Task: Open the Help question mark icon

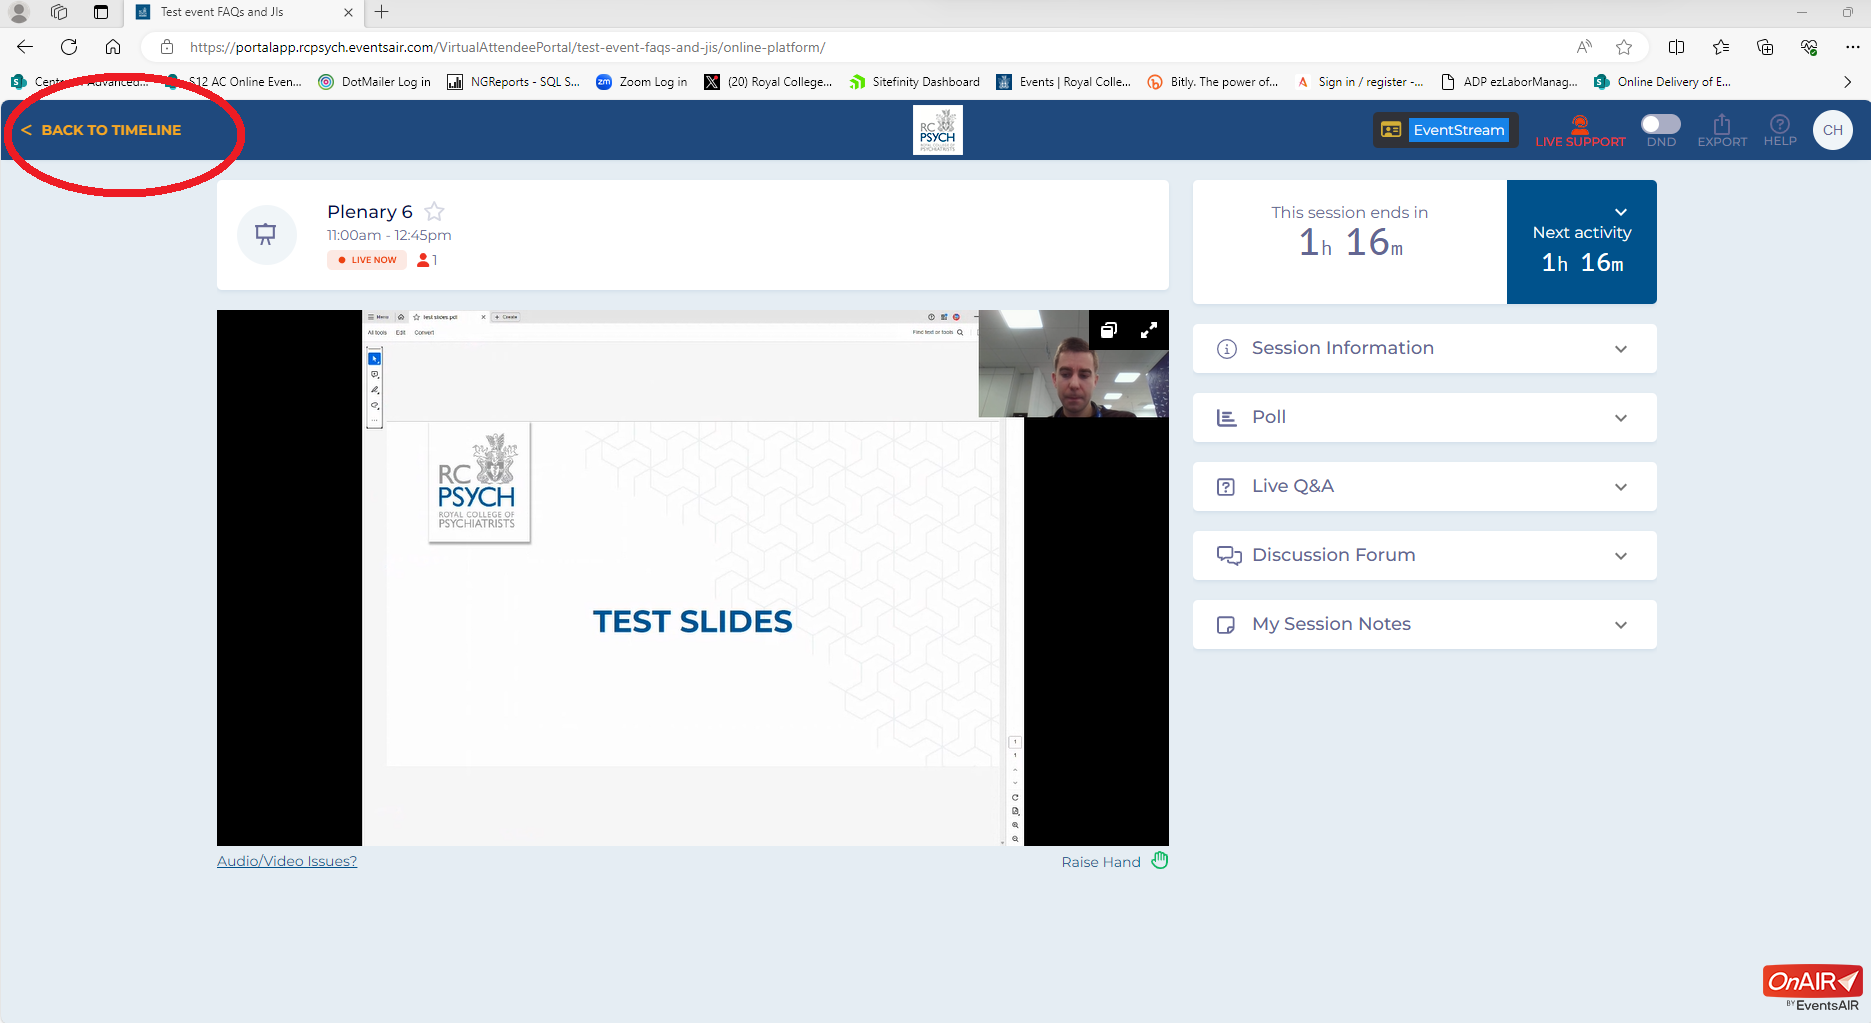Action: [x=1779, y=124]
